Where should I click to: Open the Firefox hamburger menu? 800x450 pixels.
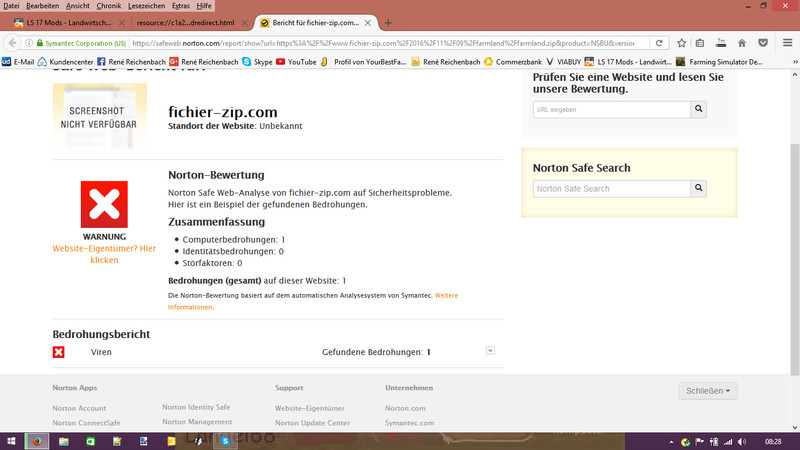[787, 43]
